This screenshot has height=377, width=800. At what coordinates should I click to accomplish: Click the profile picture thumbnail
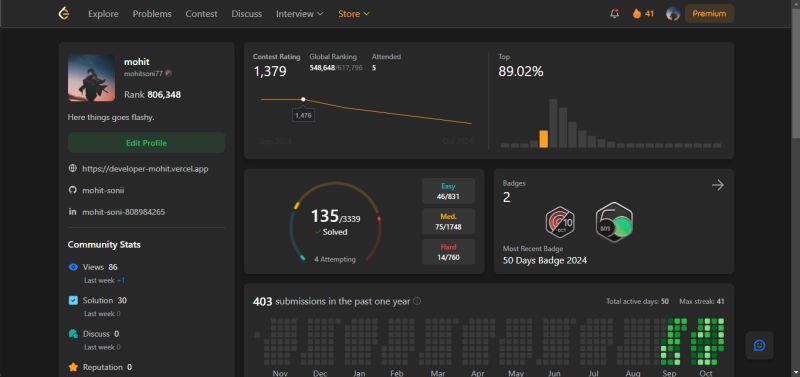pos(91,78)
